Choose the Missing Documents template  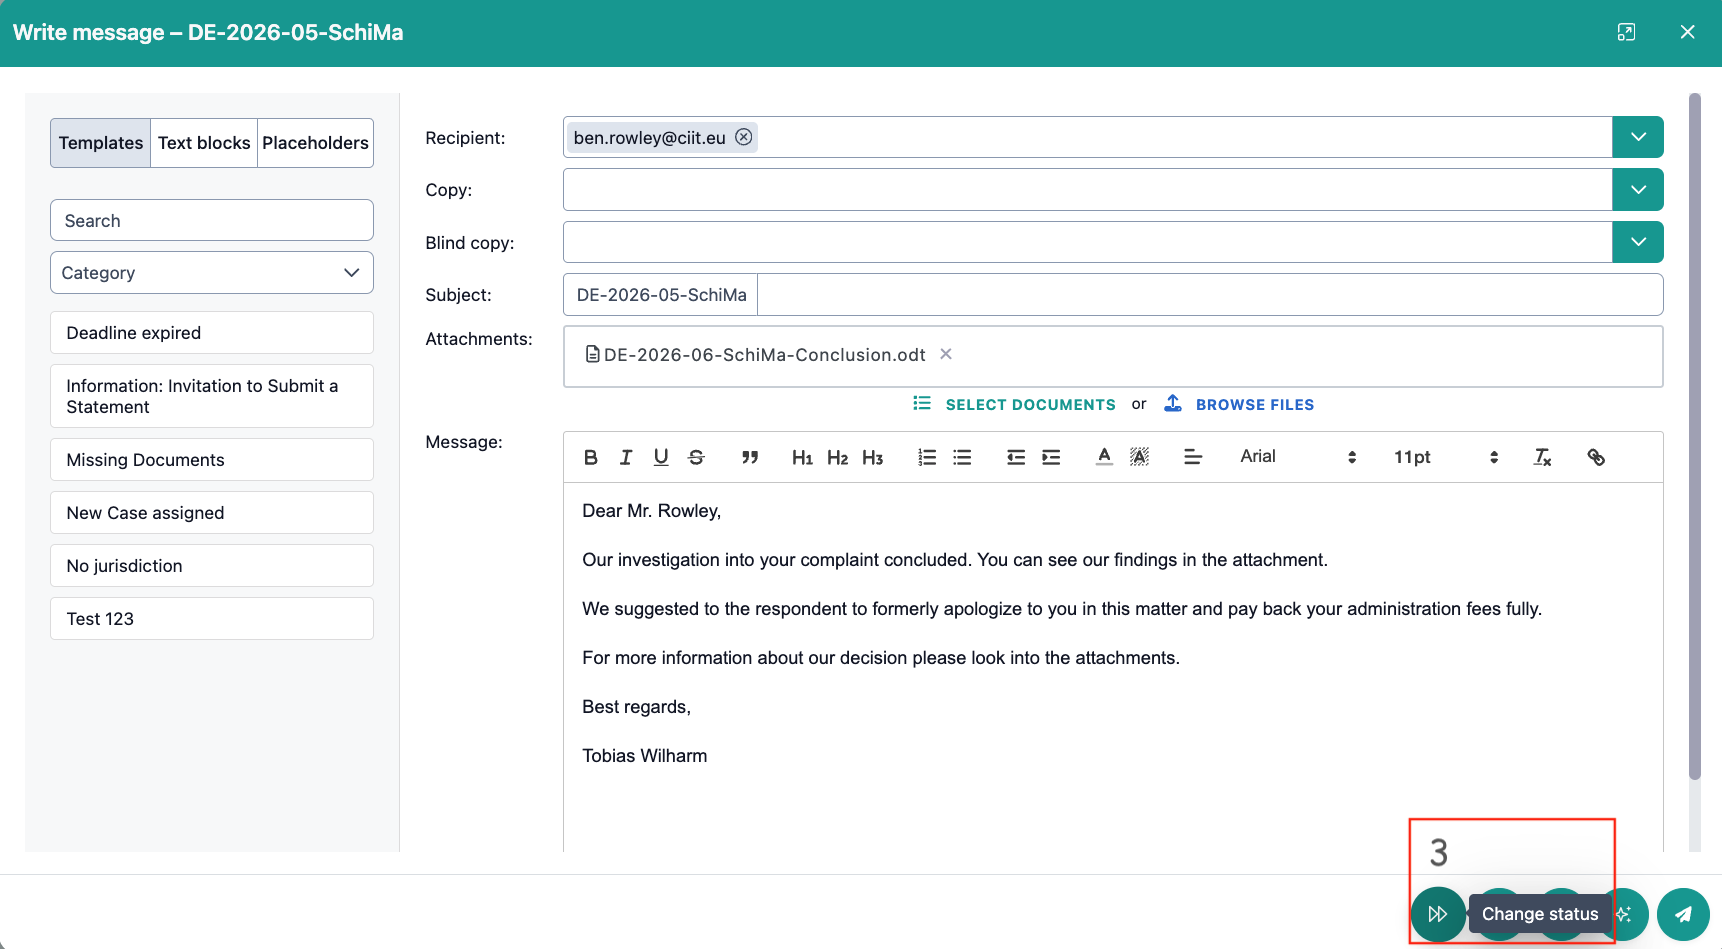pos(212,460)
